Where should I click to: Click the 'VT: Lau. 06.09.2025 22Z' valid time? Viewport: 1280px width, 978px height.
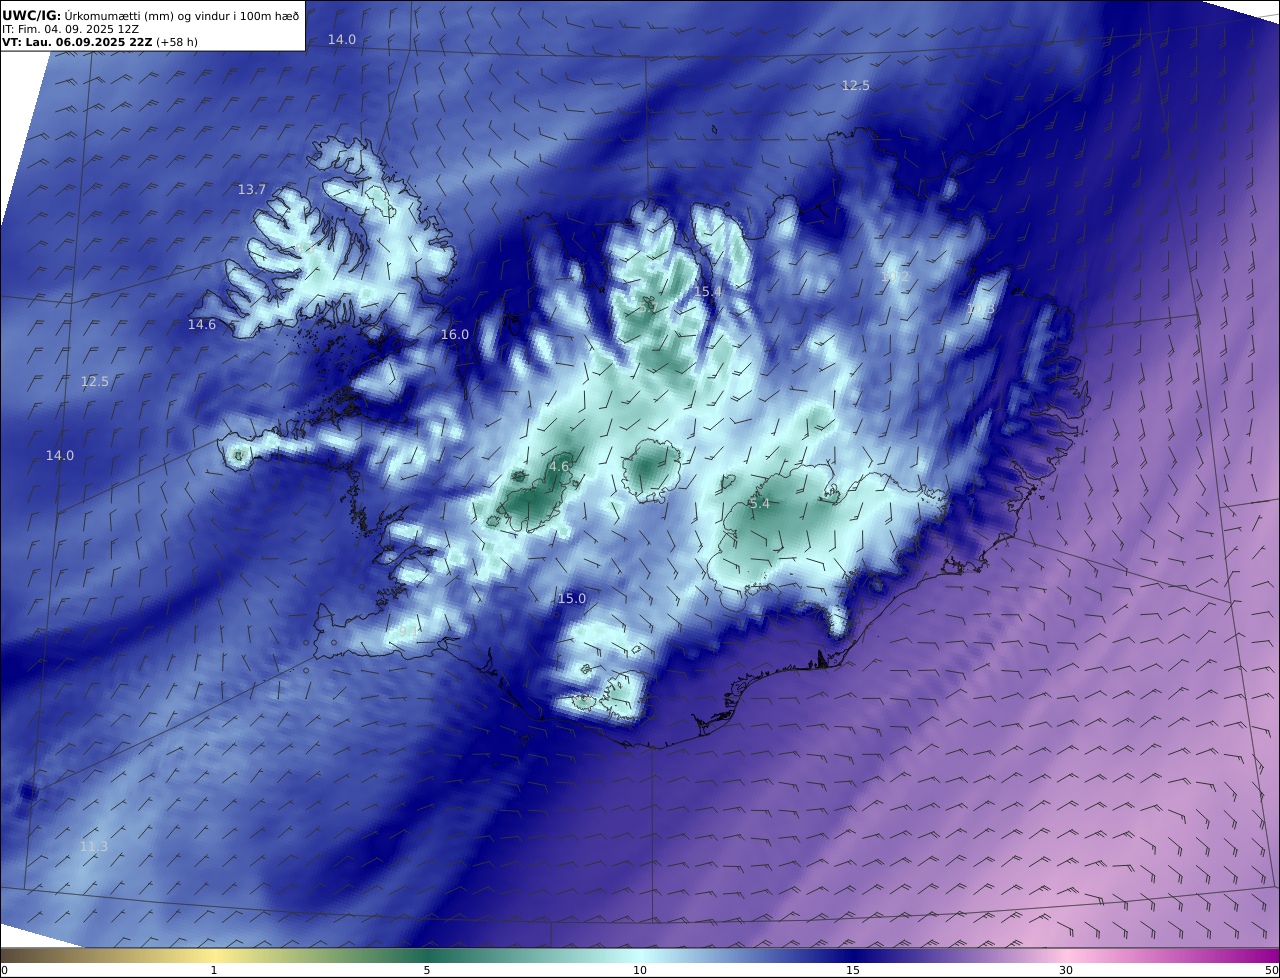(76, 43)
